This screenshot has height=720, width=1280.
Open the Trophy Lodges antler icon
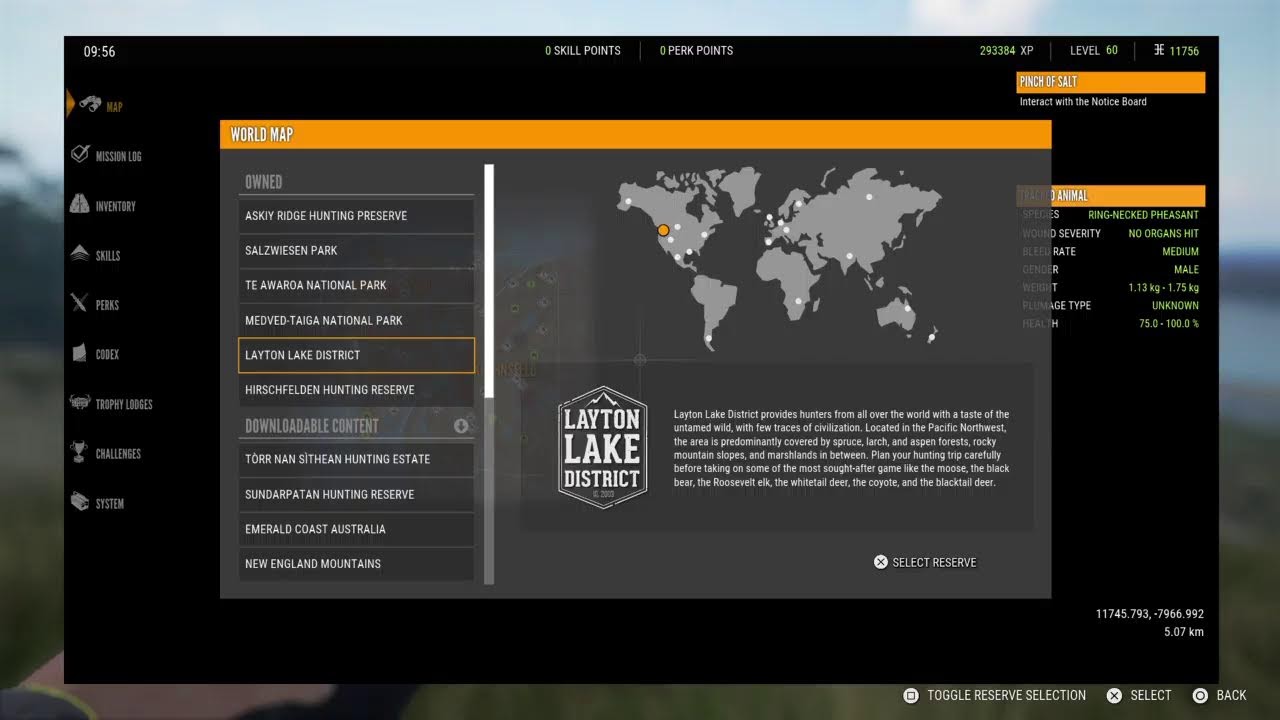click(x=80, y=404)
